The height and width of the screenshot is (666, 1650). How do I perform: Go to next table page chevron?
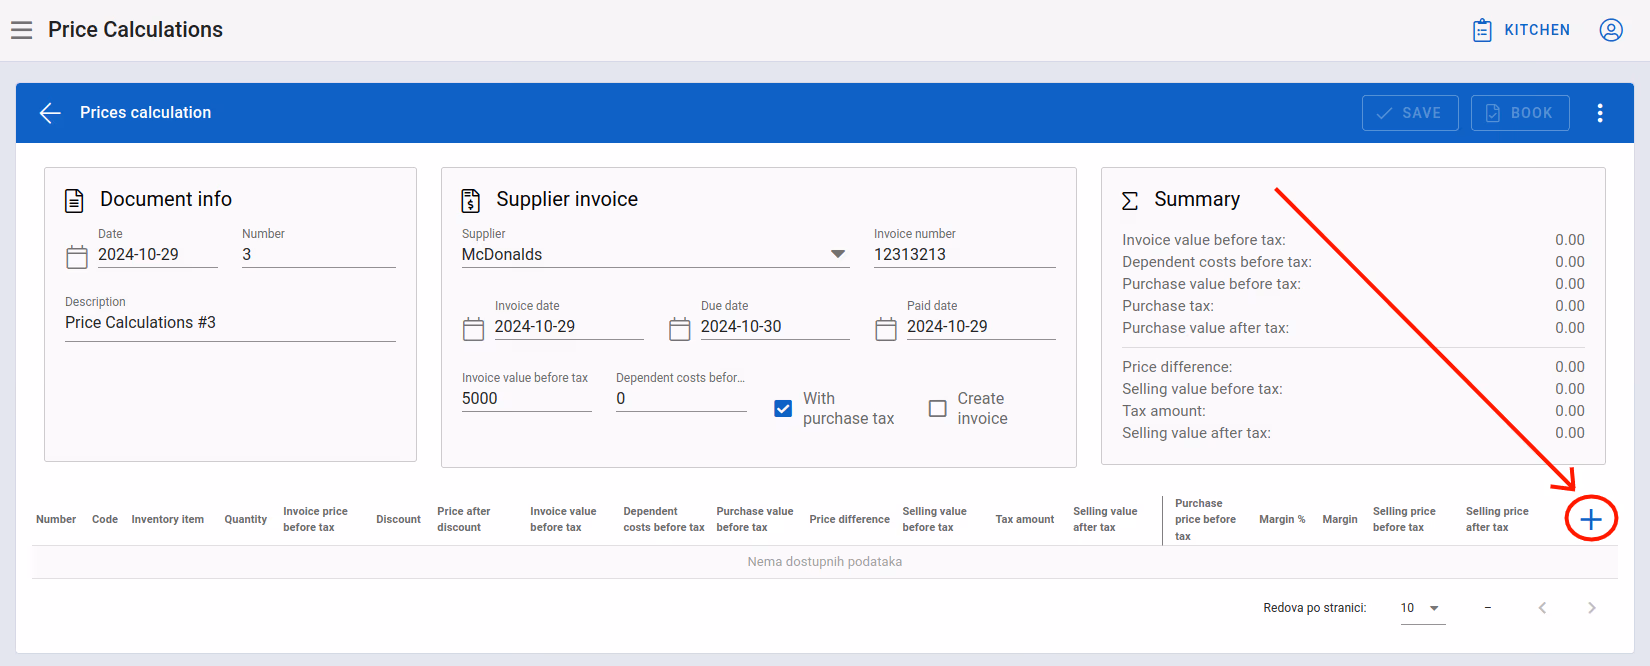coord(1592,608)
